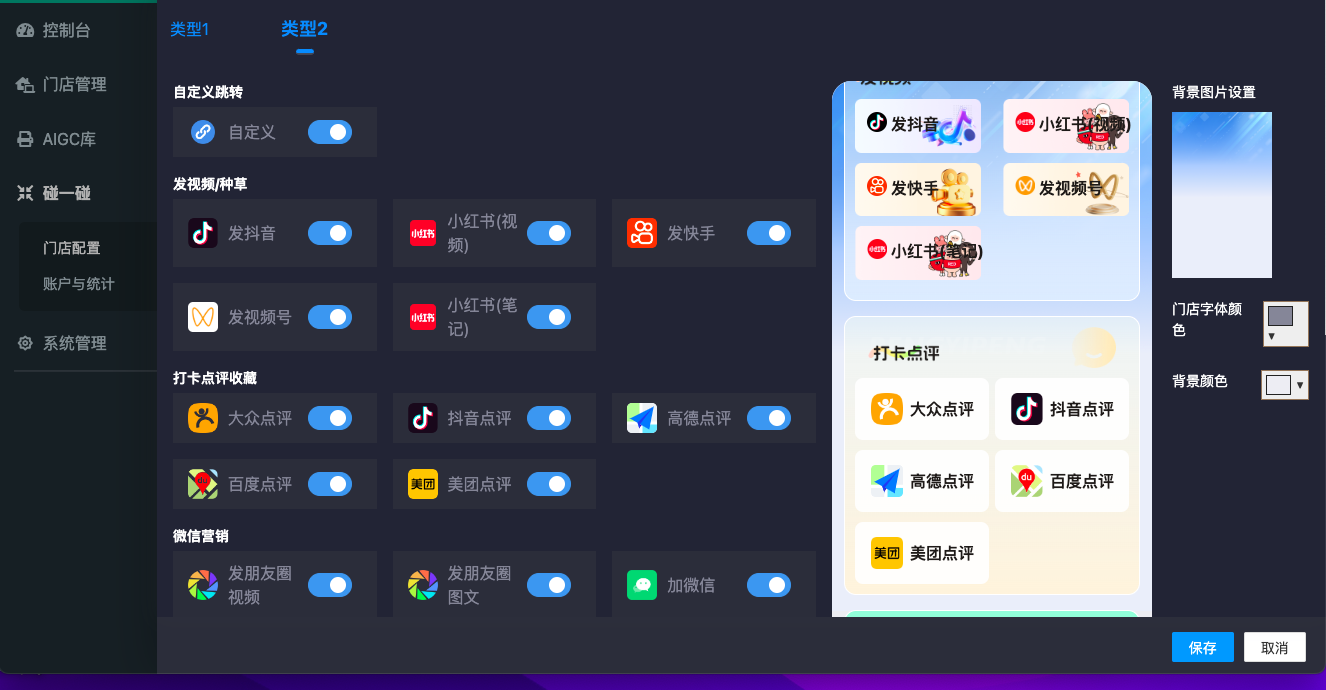Click the aperture icon beside 发朋友圈视频

click(203, 584)
